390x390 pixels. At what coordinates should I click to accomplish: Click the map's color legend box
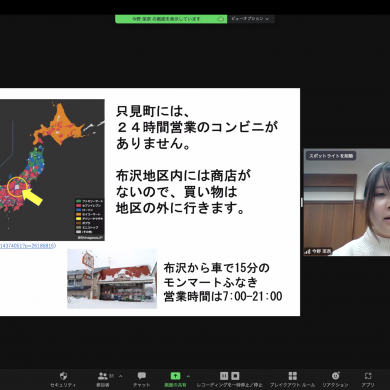[x=89, y=216]
